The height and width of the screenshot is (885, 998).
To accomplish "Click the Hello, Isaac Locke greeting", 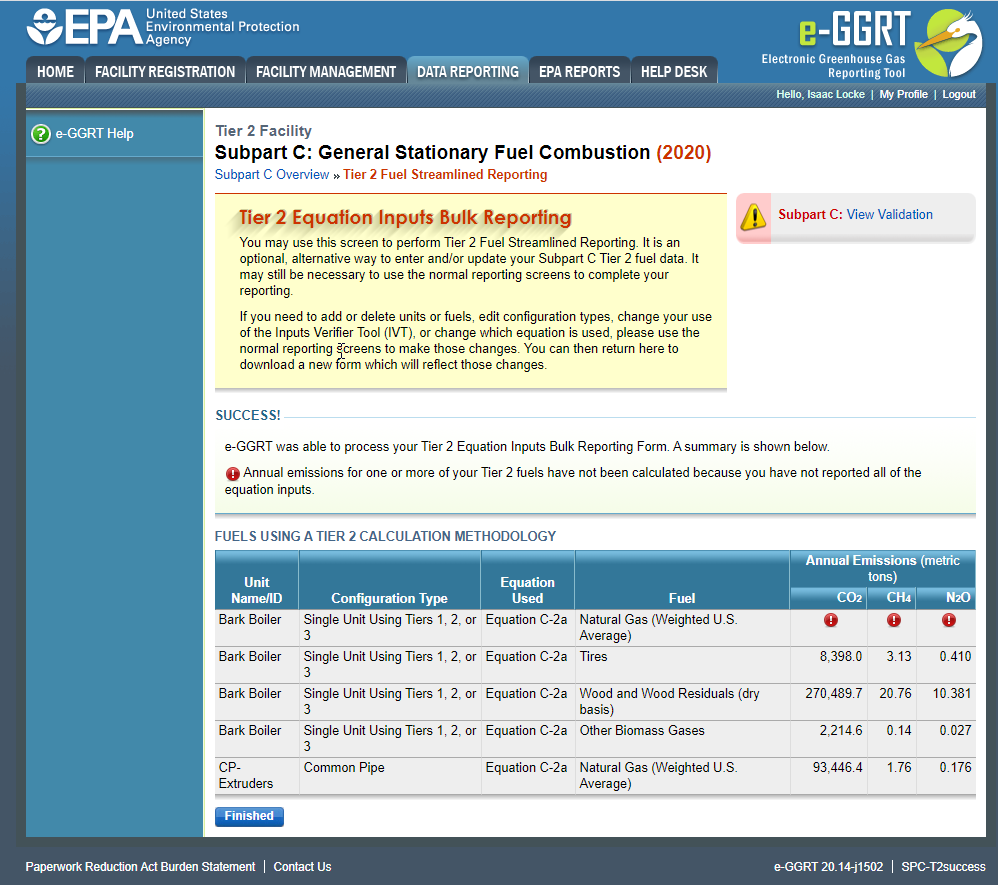I will click(820, 94).
